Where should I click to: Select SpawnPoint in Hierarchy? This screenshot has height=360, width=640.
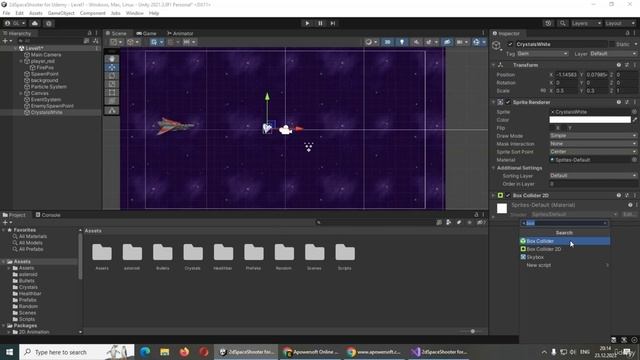pyautogui.click(x=44, y=74)
